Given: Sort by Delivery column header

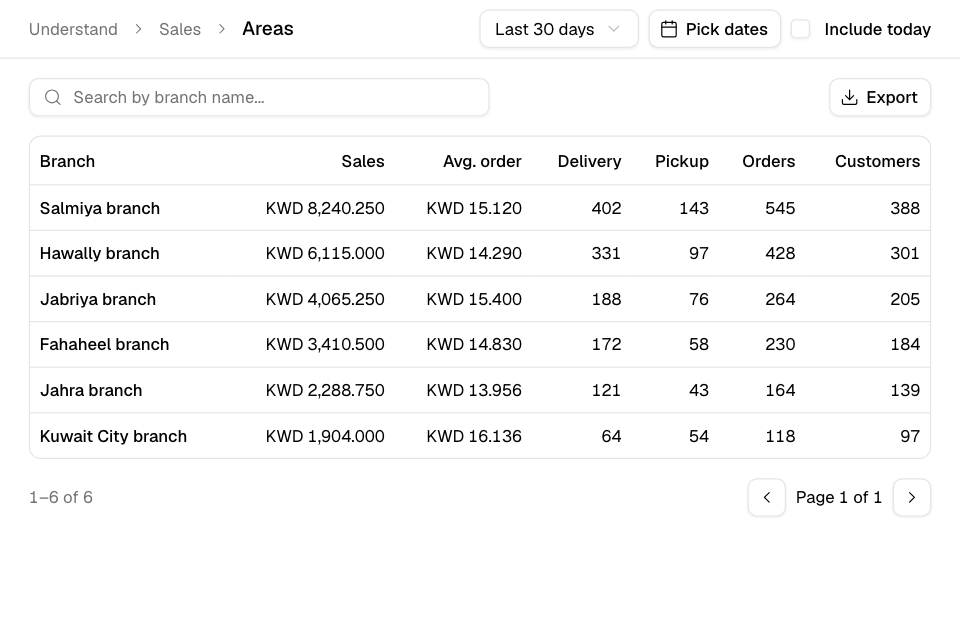Looking at the screenshot, I should click(x=590, y=161).
